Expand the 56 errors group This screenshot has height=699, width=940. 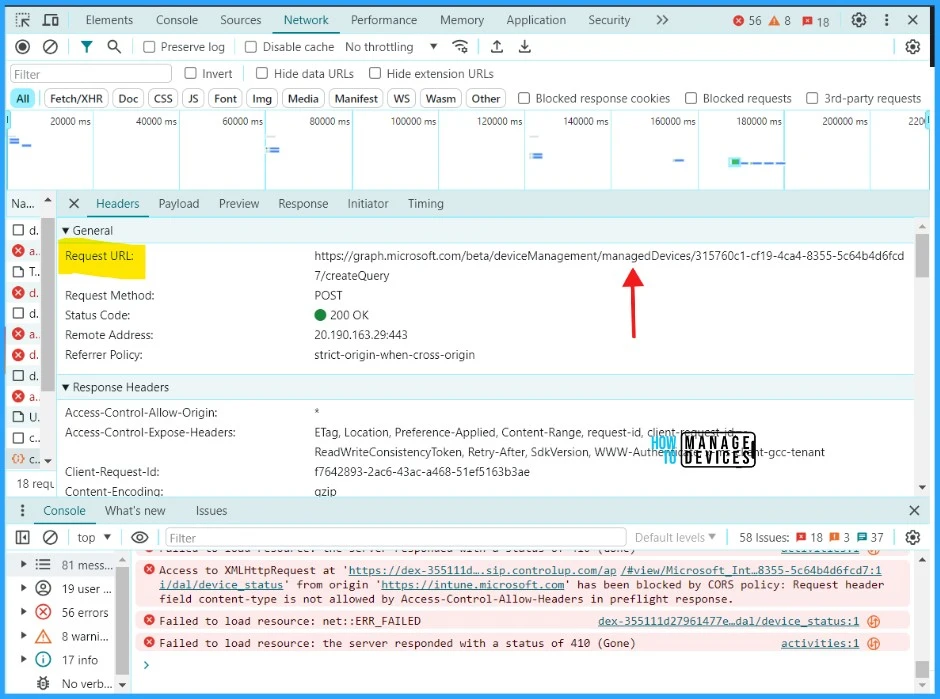point(23,612)
